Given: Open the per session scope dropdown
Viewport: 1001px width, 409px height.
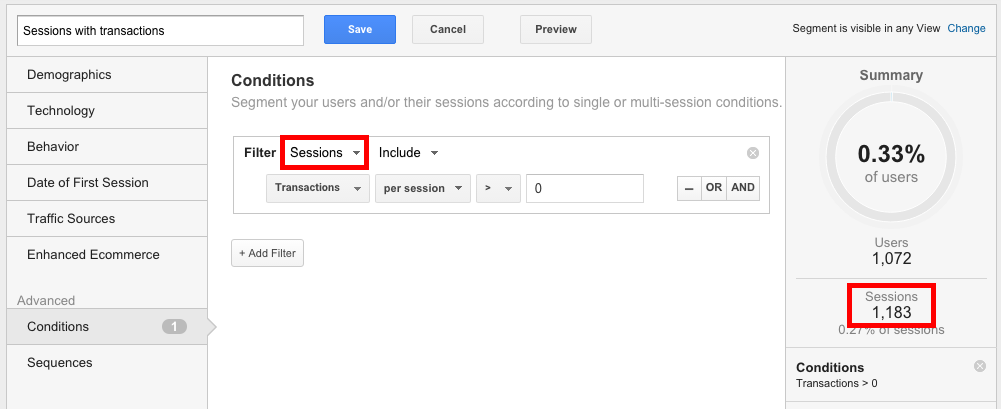Looking at the screenshot, I should click(x=422, y=188).
